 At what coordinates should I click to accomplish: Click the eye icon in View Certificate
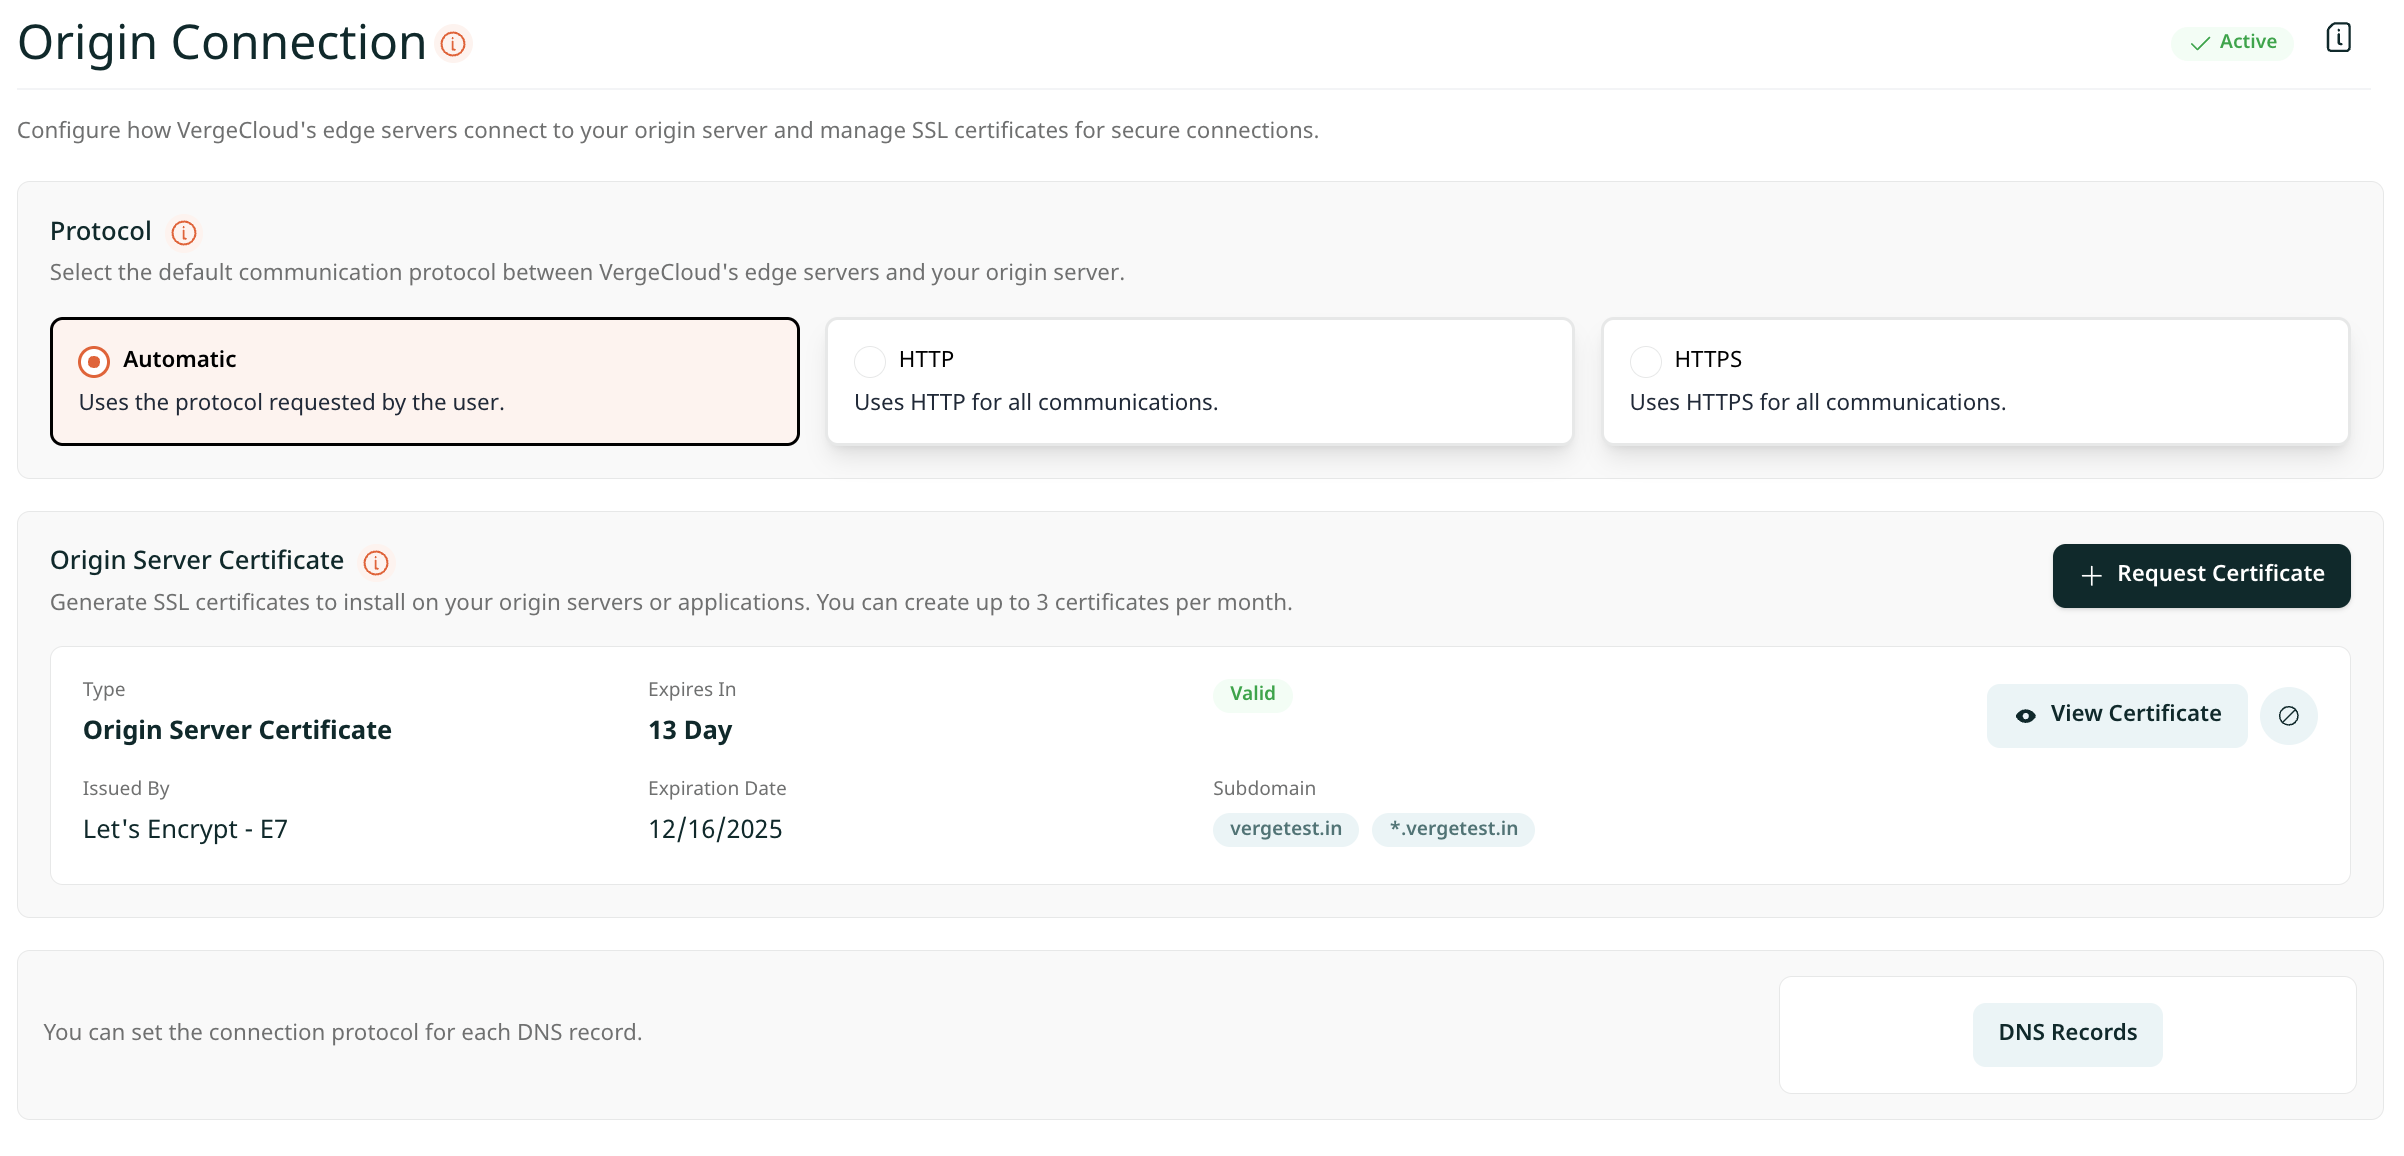click(x=2025, y=716)
